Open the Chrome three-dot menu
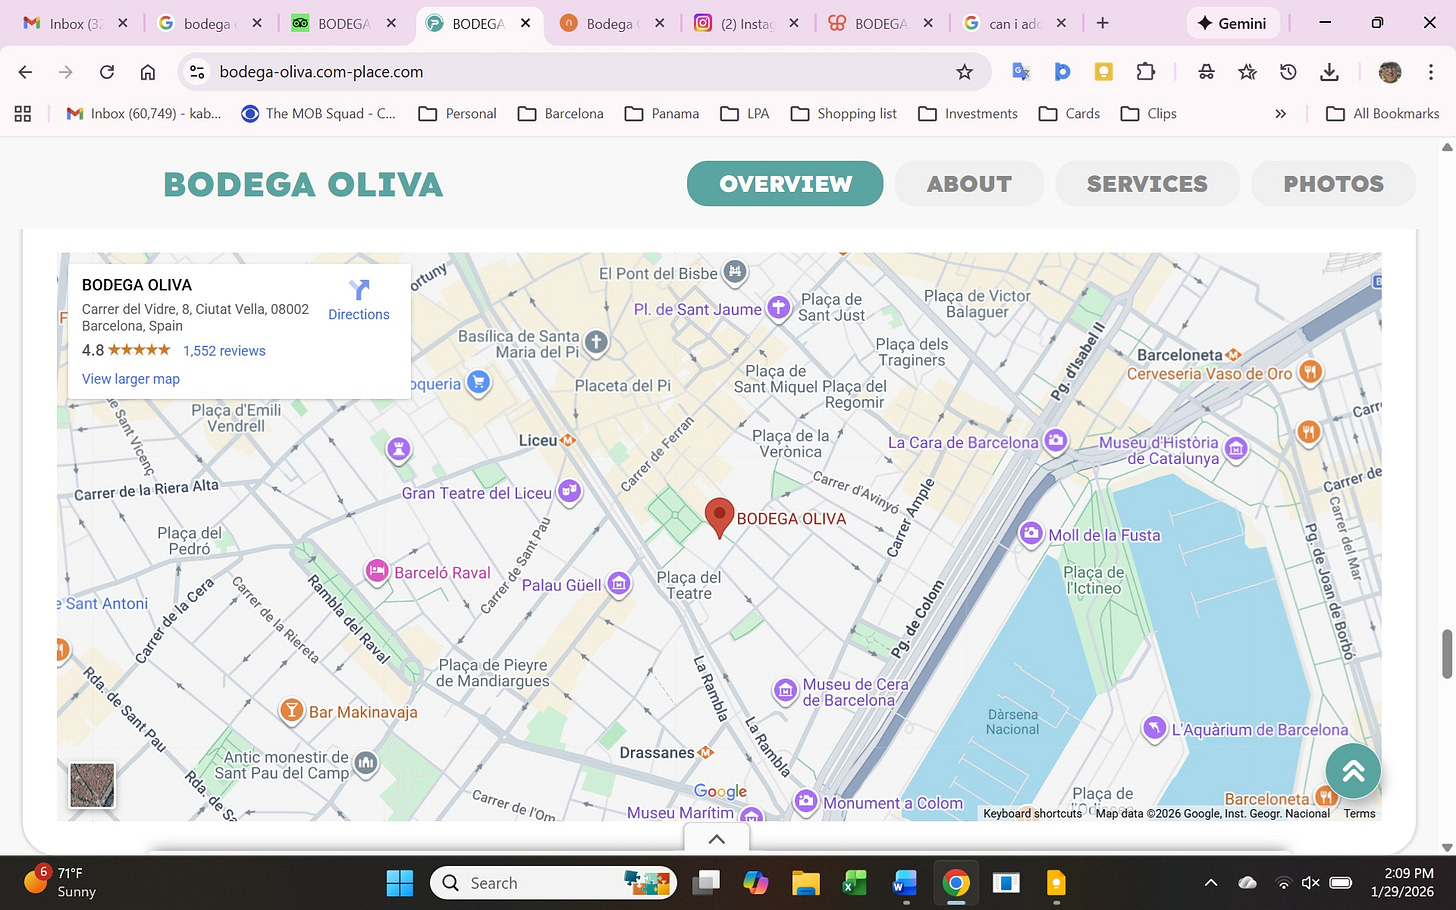This screenshot has width=1456, height=910. (x=1431, y=72)
